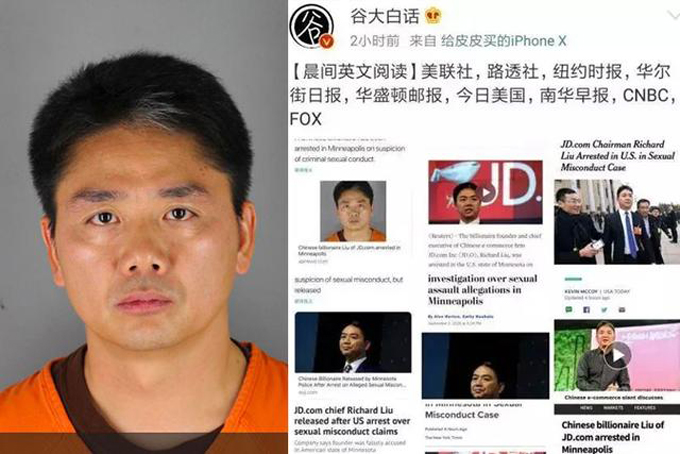Open the 谷大白话 username link
Viewport: 680px width, 454px height.
point(384,16)
